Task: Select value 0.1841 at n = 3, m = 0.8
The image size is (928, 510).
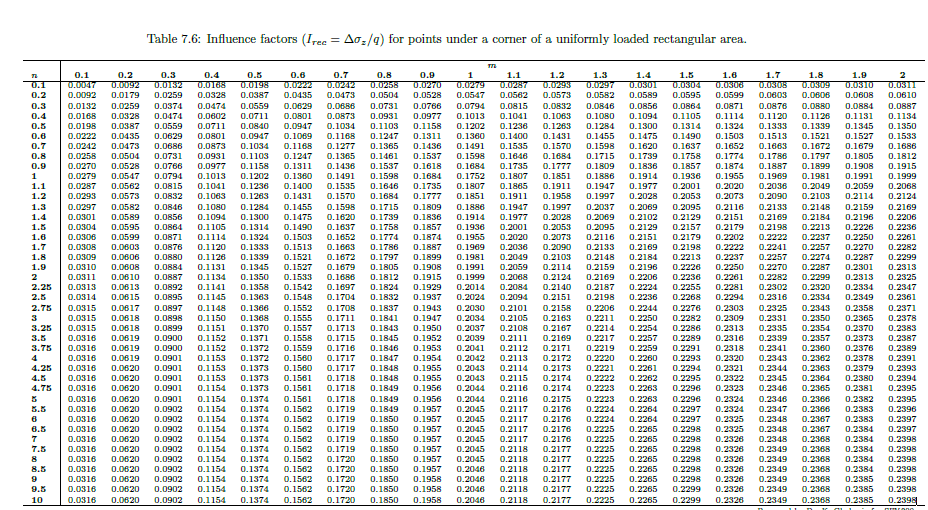Action: (384, 318)
